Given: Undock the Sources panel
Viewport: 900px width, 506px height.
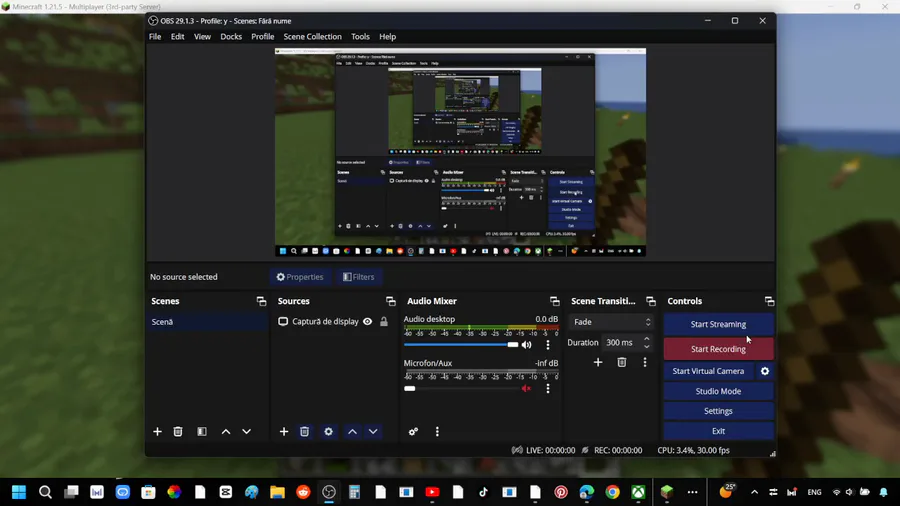Looking at the screenshot, I should (391, 301).
